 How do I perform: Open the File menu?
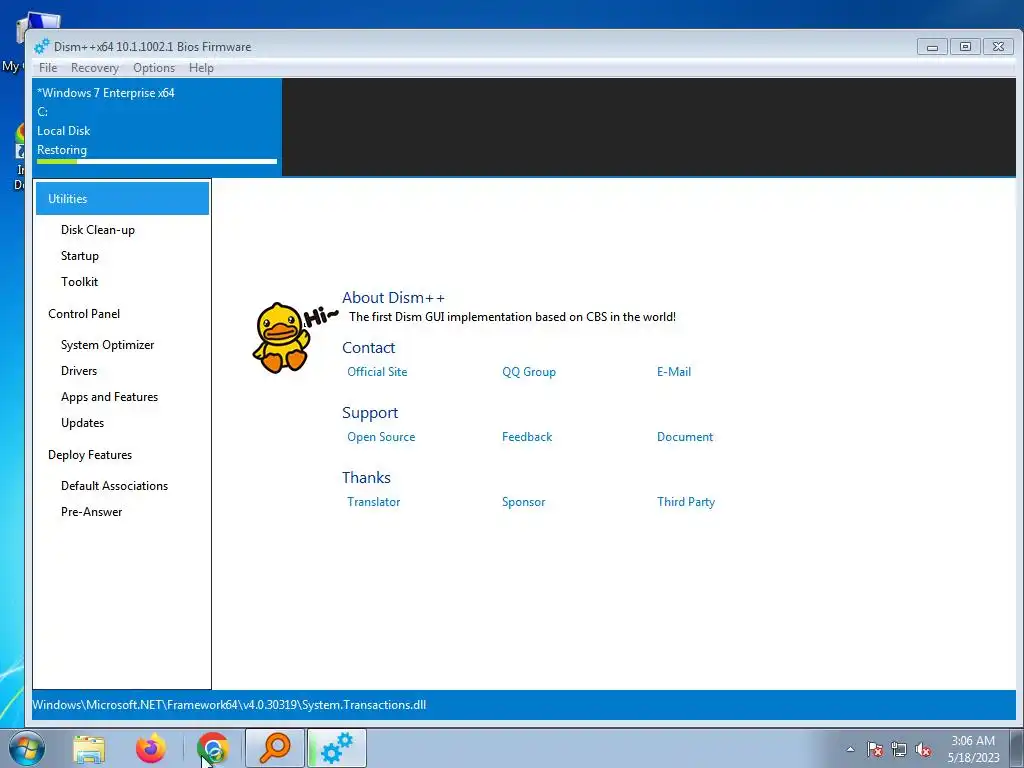(x=48, y=68)
